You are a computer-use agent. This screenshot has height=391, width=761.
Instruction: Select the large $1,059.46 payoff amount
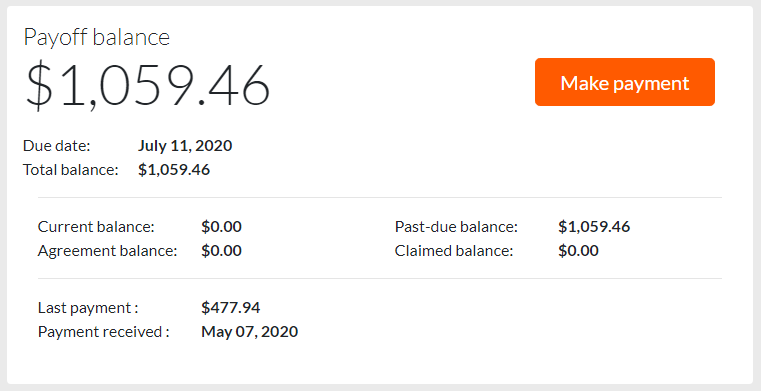pos(148,86)
